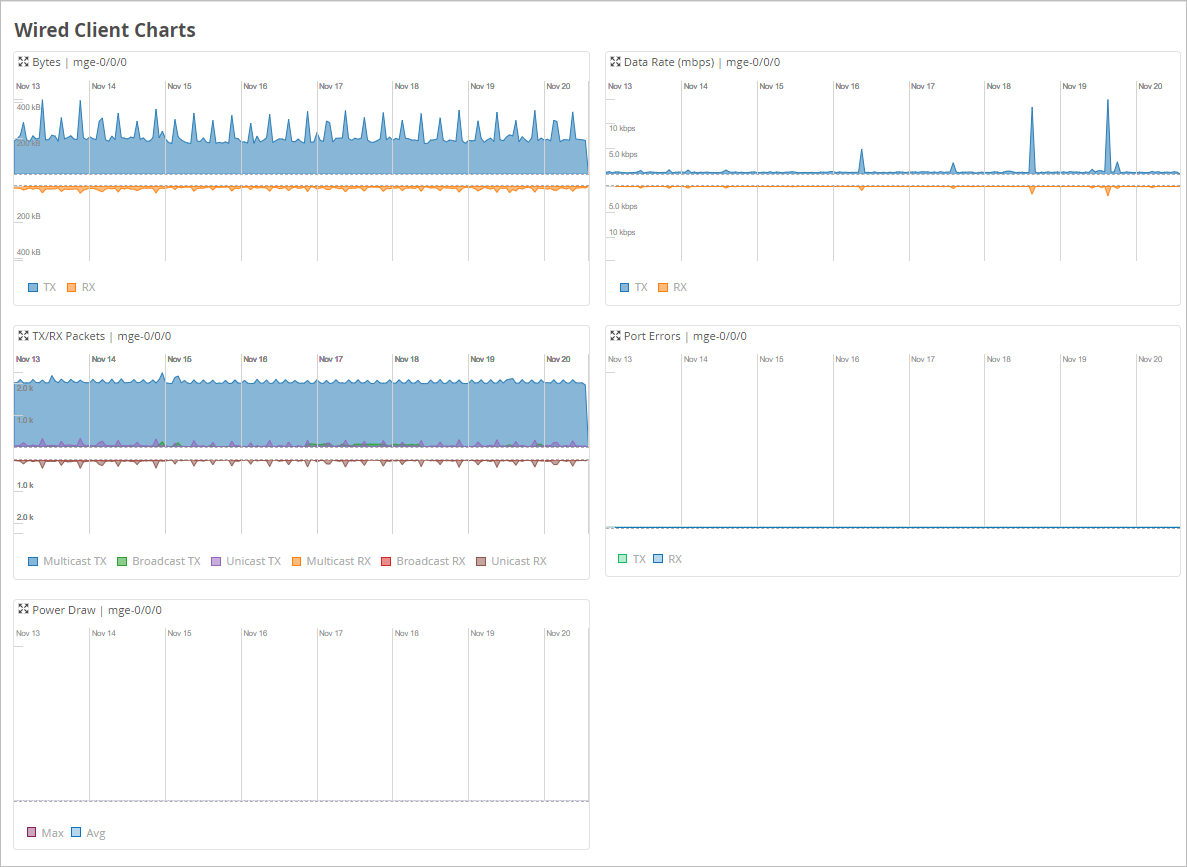1187x867 pixels.
Task: Click Nov 17 date label in Bytes chart
Action: [331, 86]
